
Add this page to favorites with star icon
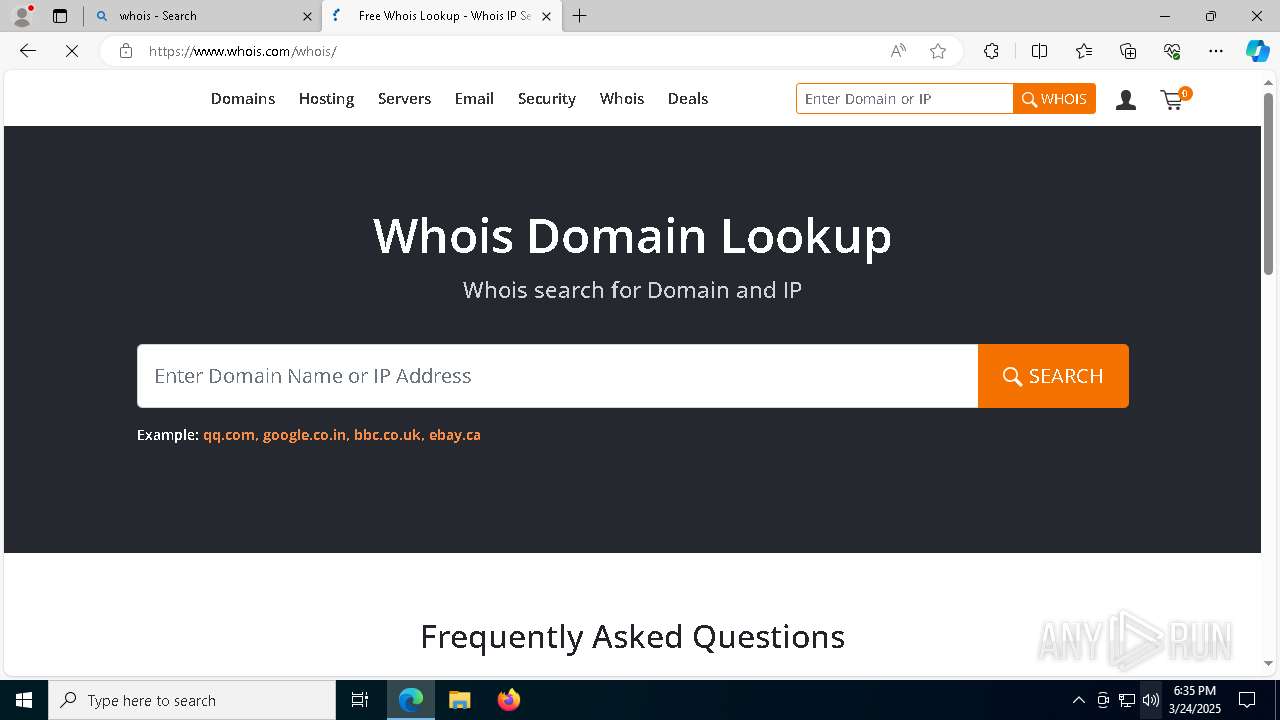tap(938, 51)
